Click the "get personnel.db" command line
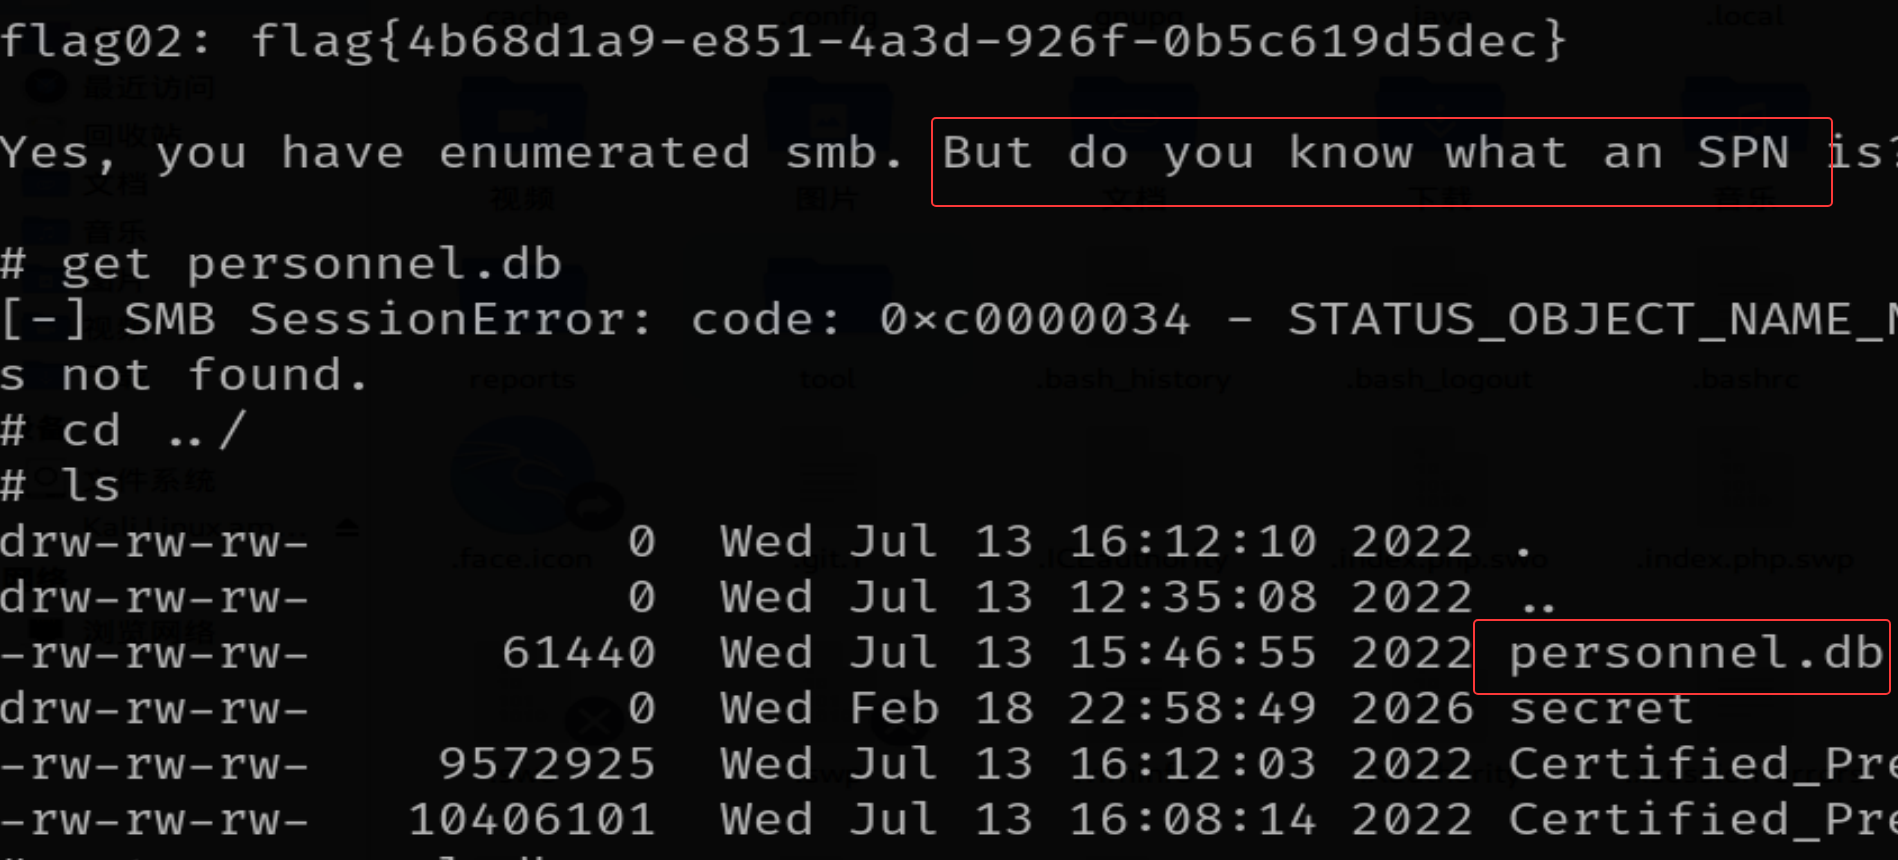This screenshot has height=860, width=1898. click(x=310, y=265)
